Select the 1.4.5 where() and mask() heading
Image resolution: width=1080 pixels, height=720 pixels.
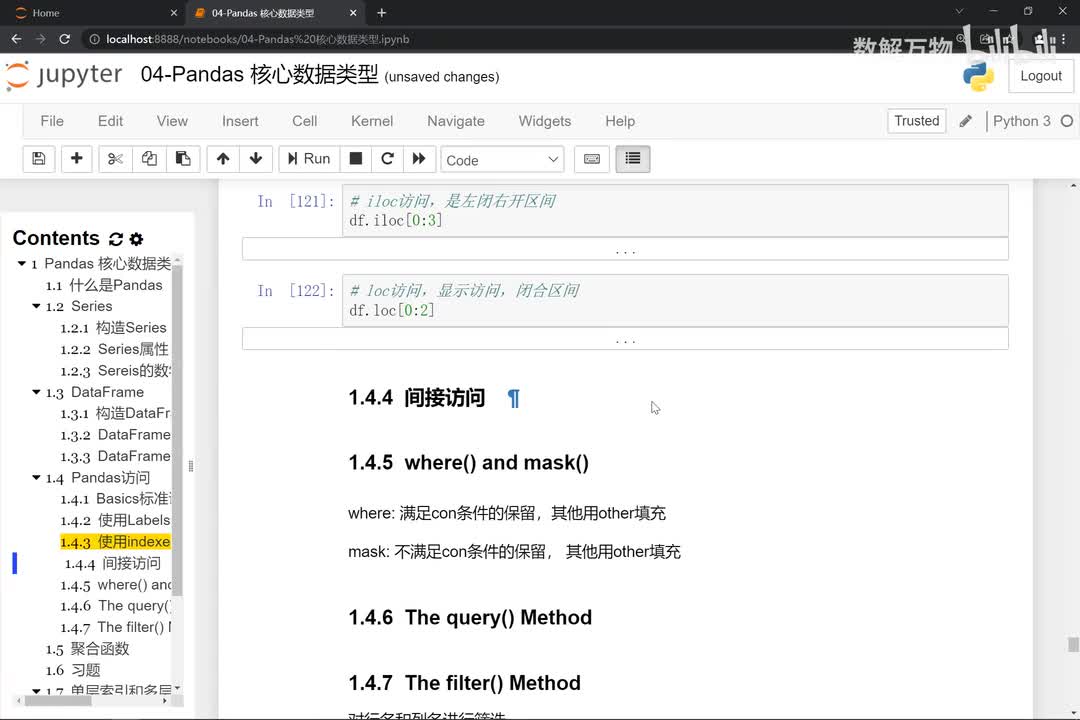pyautogui.click(x=468, y=462)
